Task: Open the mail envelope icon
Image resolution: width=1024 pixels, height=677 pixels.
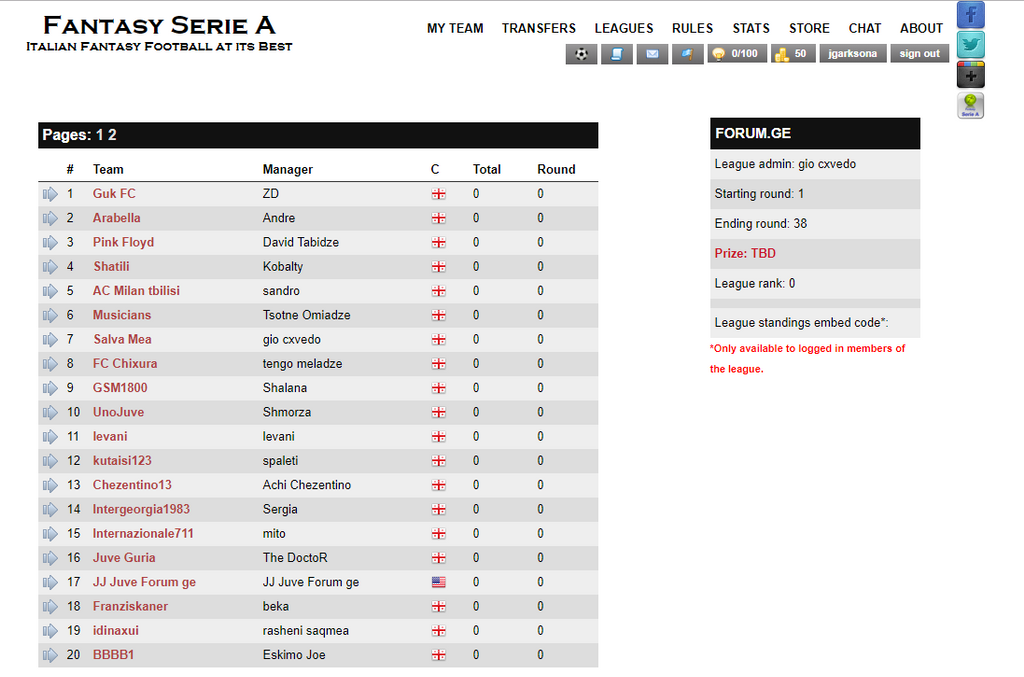Action: coord(652,54)
